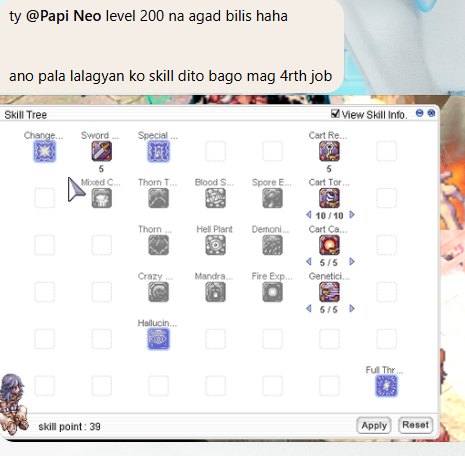The image size is (465, 456).
Task: Lower the Geneticist skill level with left arrow
Action: (309, 309)
